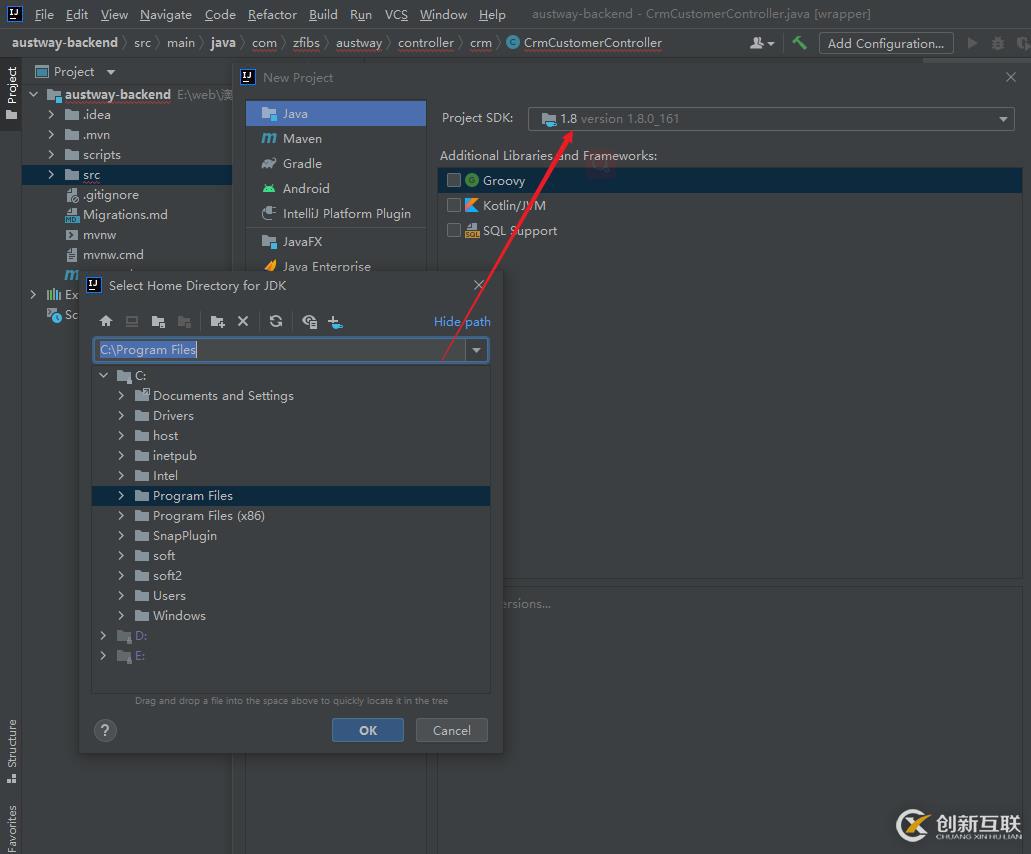Click the C:\Program Files path input field

tap(270, 350)
